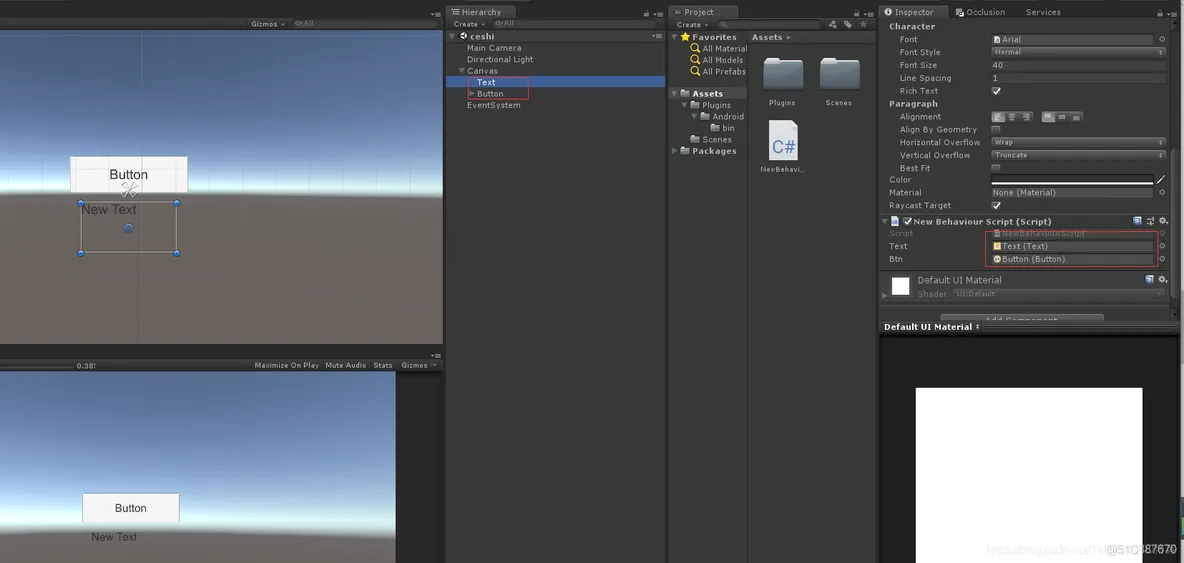This screenshot has width=1184, height=563.
Task: Click the Add Component button
Action: [1022, 318]
